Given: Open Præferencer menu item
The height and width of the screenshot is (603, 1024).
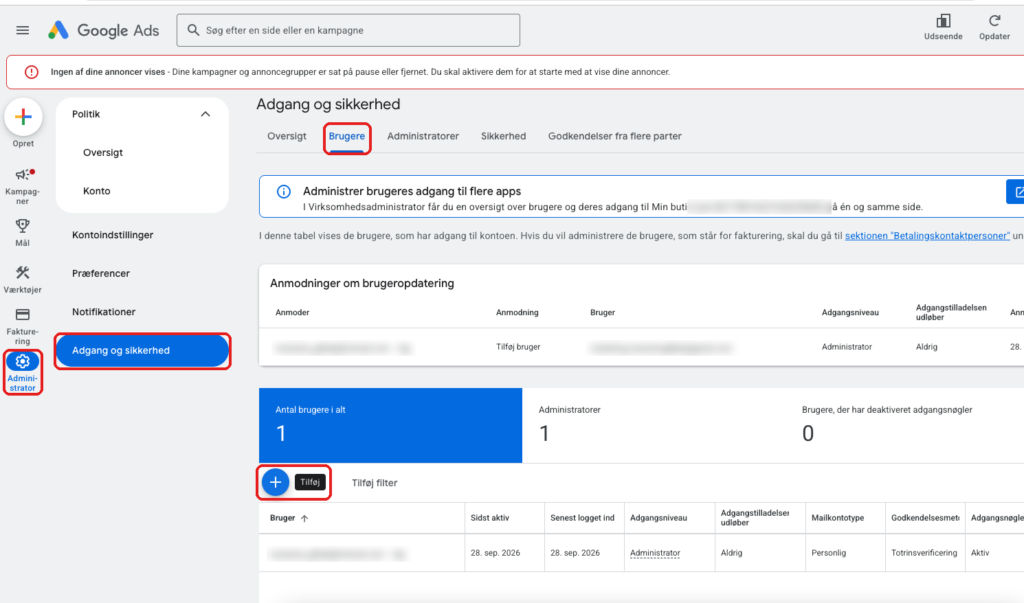Looking at the screenshot, I should (x=101, y=273).
